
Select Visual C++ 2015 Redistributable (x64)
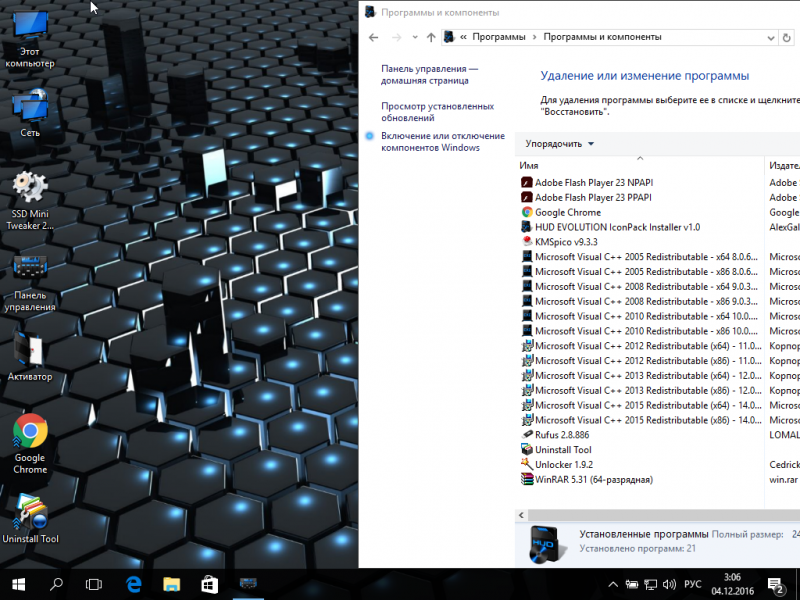point(641,405)
